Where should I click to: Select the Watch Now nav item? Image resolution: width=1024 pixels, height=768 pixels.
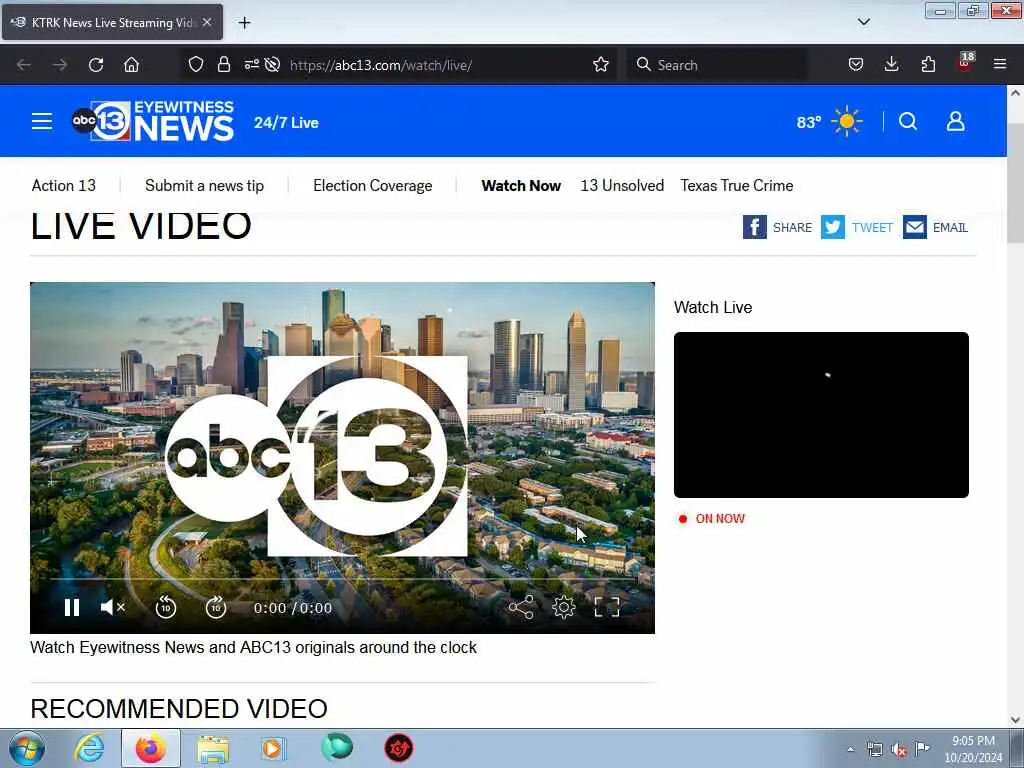tap(521, 185)
